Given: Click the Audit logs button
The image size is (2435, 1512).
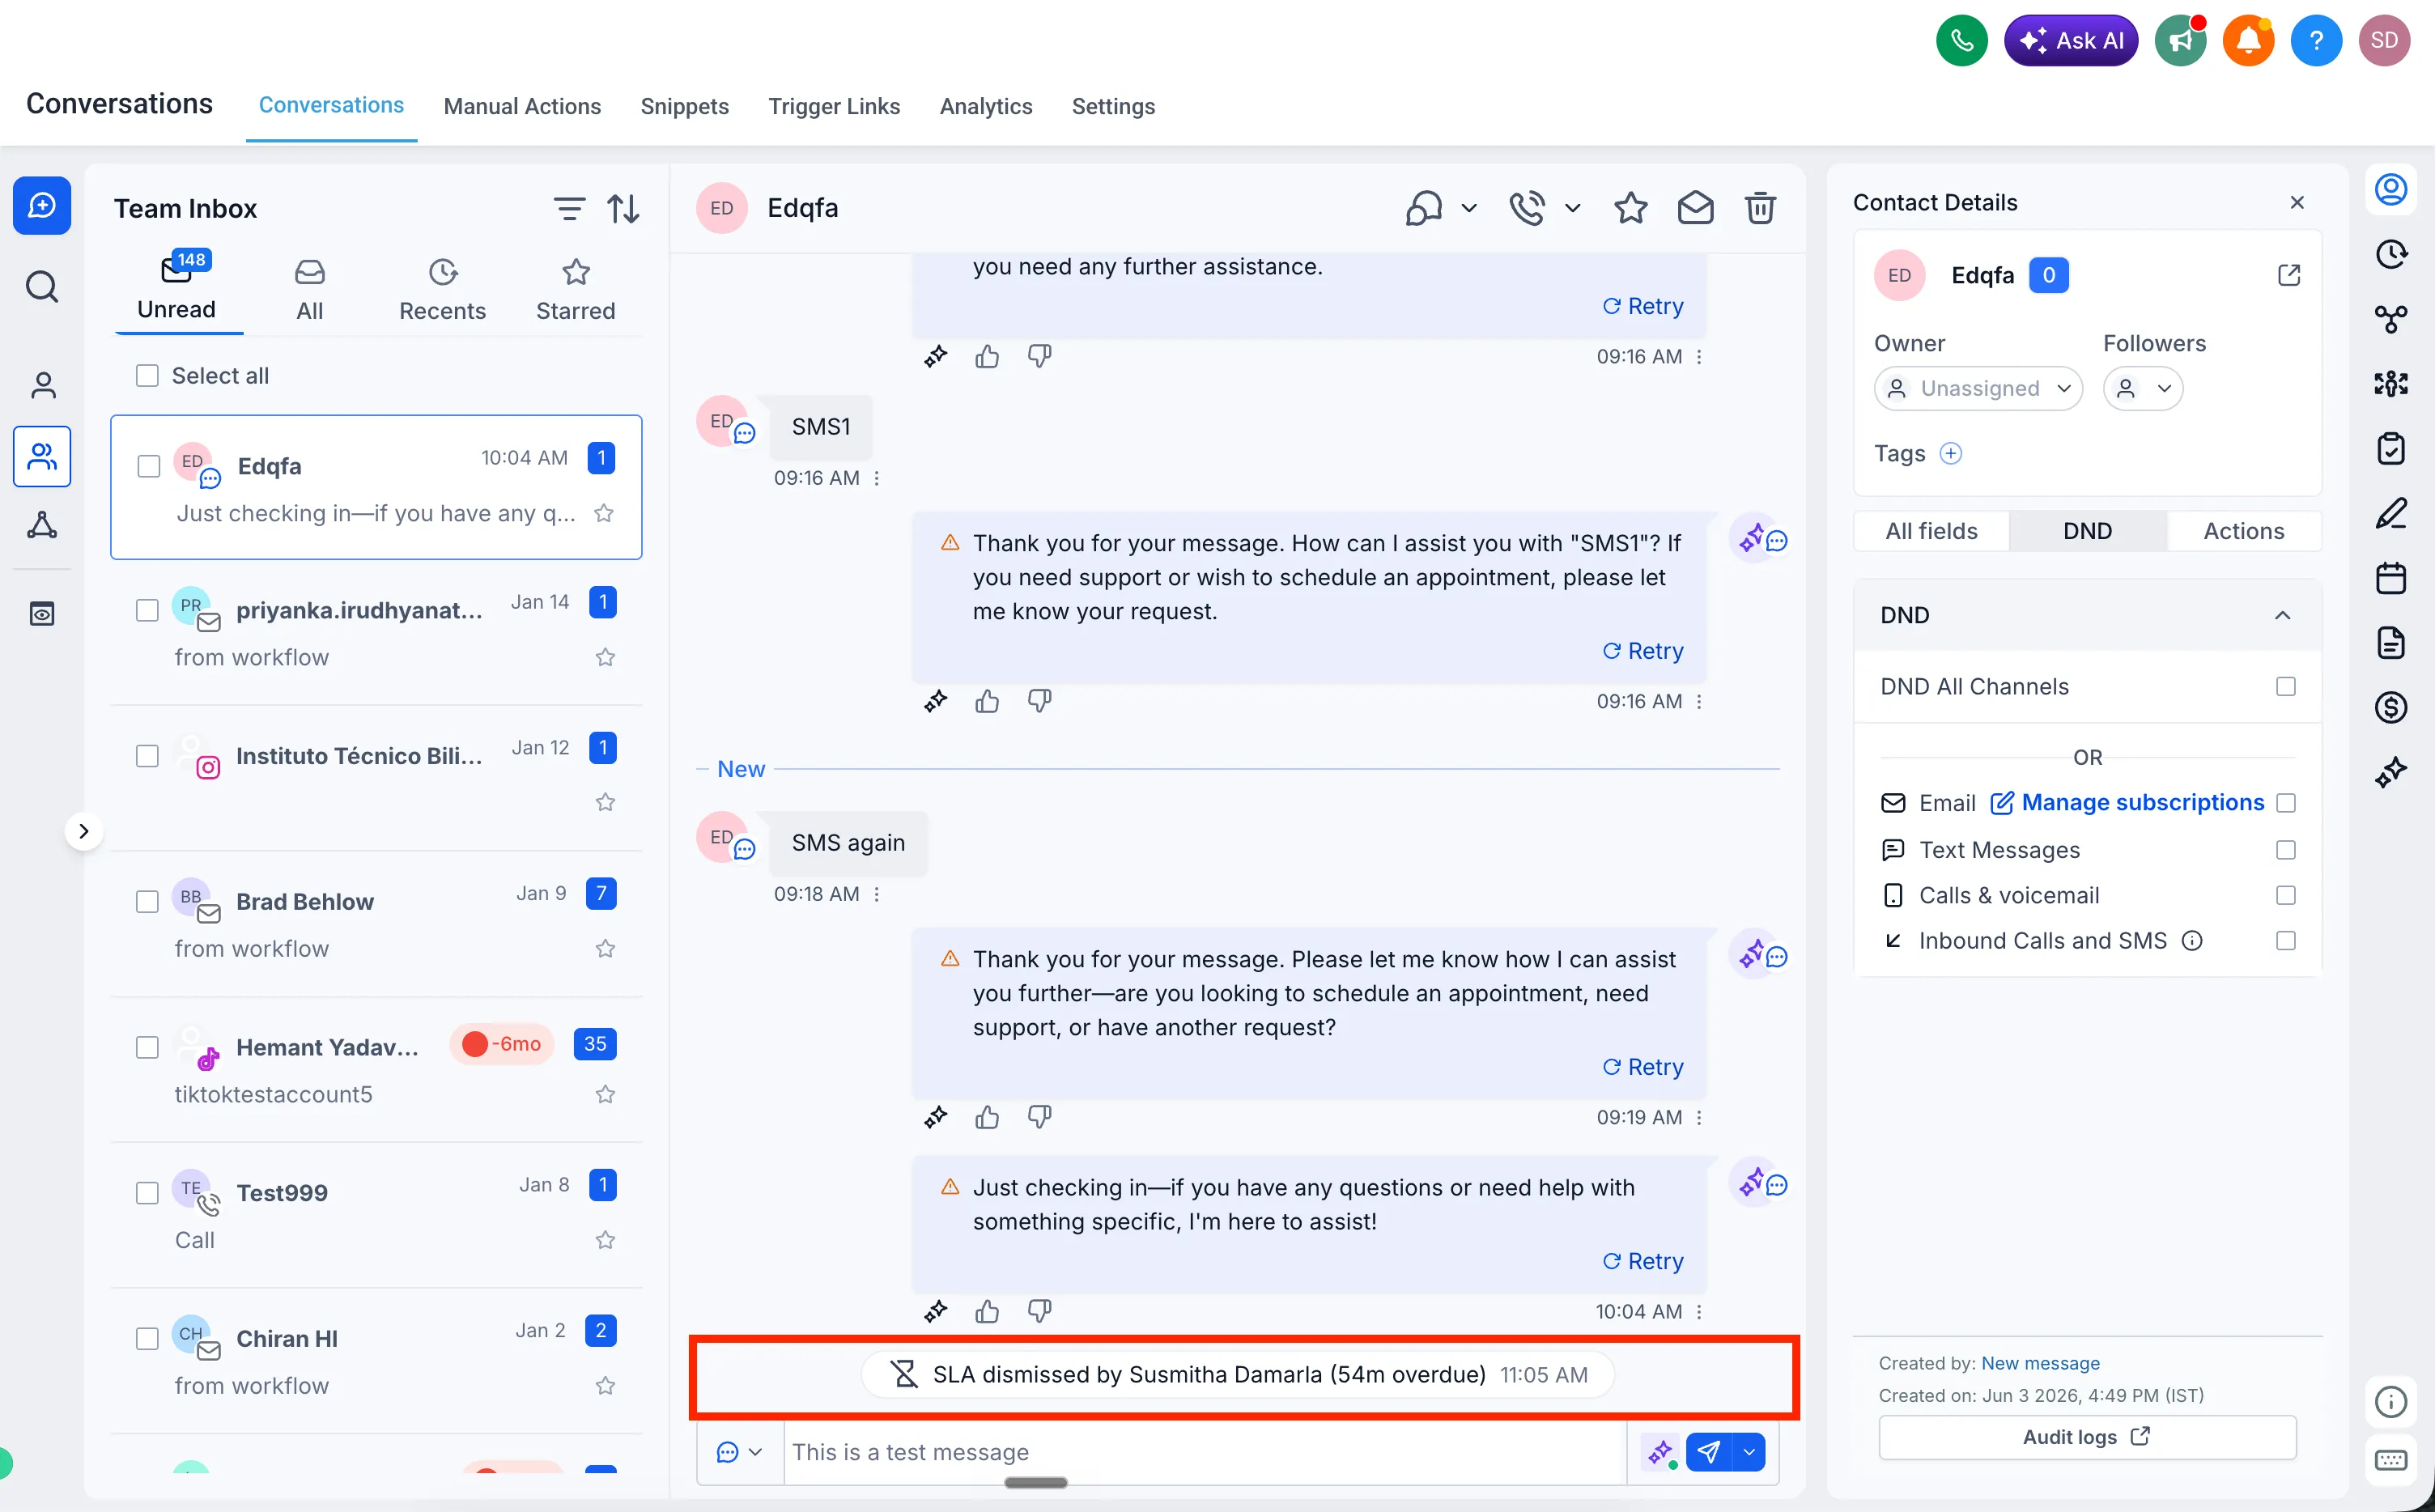Looking at the screenshot, I should click(x=2087, y=1437).
